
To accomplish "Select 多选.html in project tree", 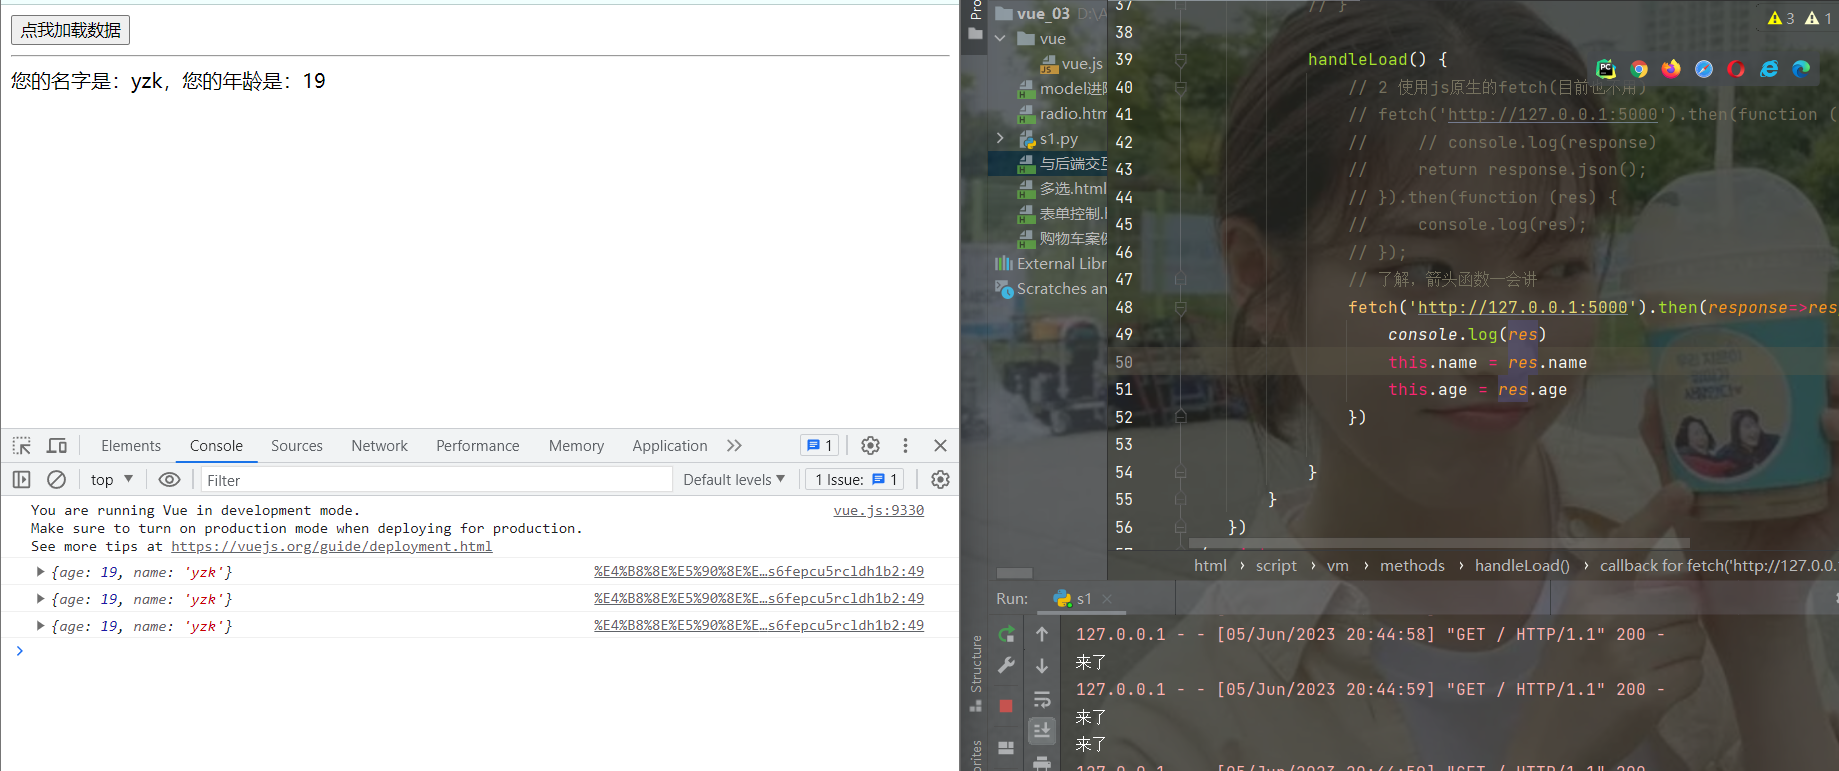I will 1062,188.
